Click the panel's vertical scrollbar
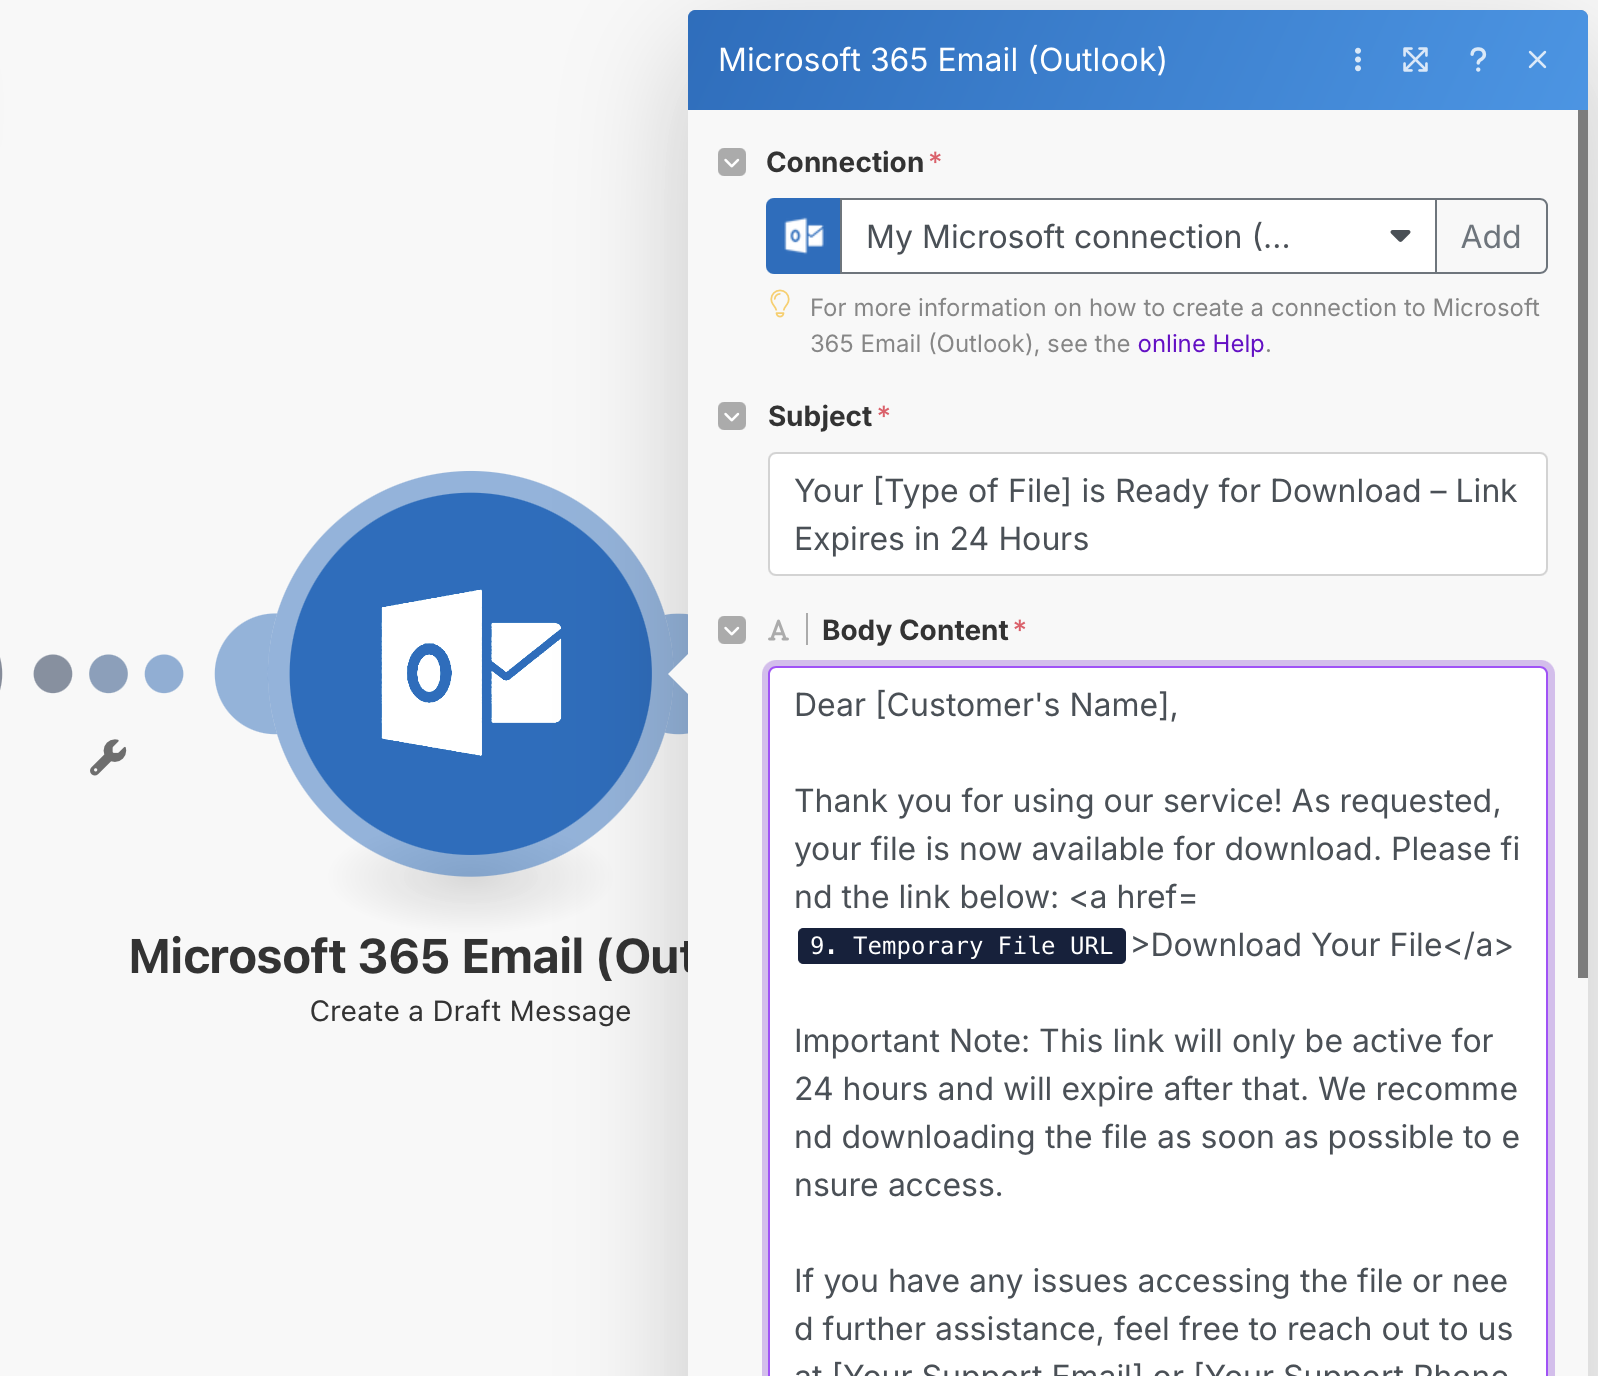This screenshot has width=1598, height=1376. [x=1582, y=544]
